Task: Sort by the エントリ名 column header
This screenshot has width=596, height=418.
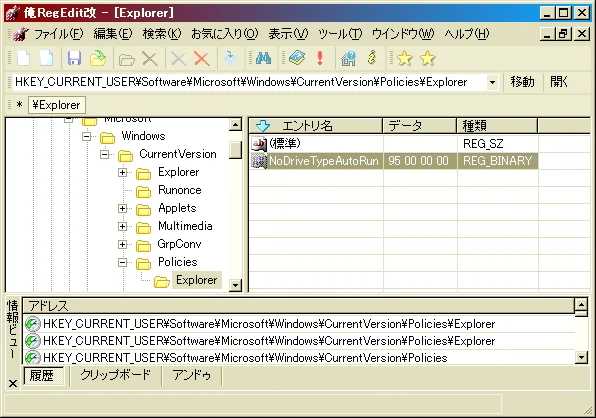Action: 315,125
